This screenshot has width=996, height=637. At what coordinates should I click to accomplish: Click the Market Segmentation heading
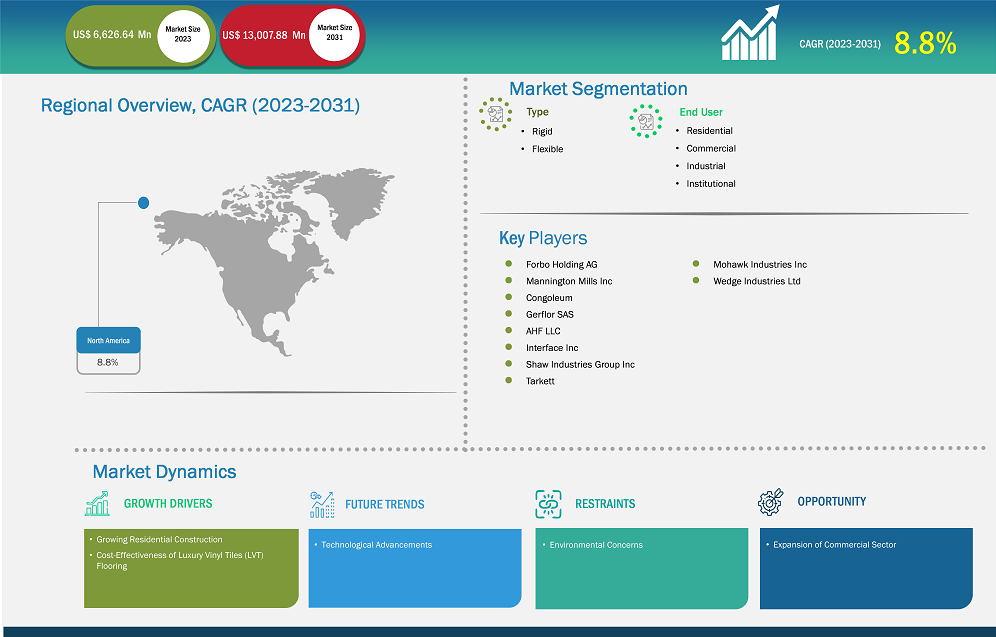point(598,88)
